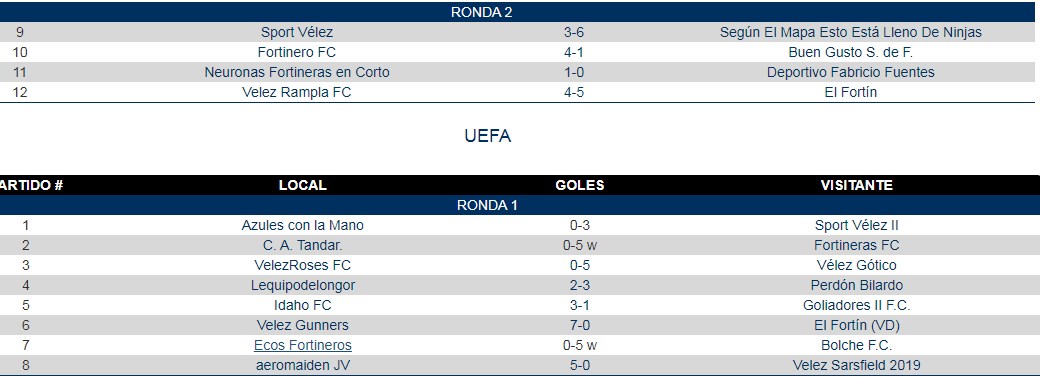Viewport: 1040px width, 377px height.
Task: Select aeromaiden JV in match 8
Action: click(x=302, y=365)
